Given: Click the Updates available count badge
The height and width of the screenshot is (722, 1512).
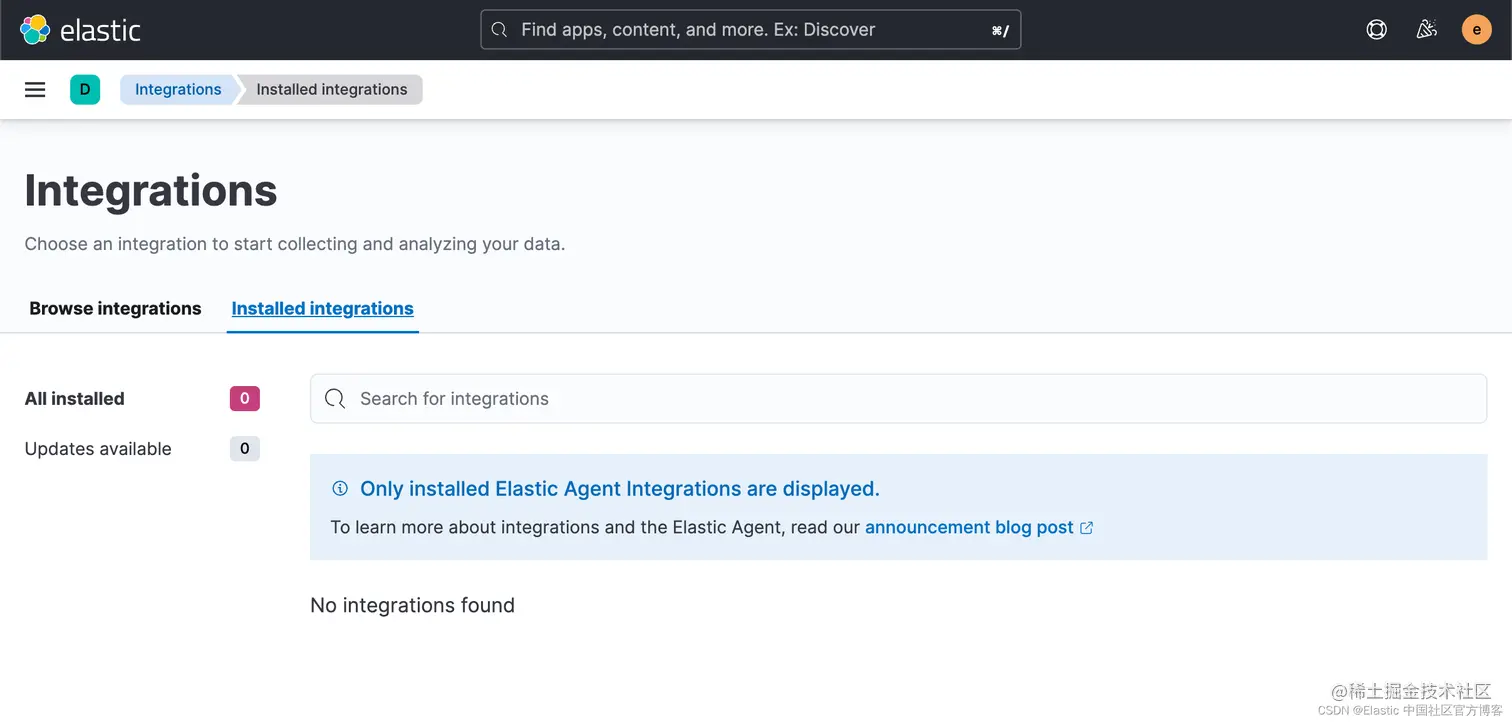Looking at the screenshot, I should (245, 449).
